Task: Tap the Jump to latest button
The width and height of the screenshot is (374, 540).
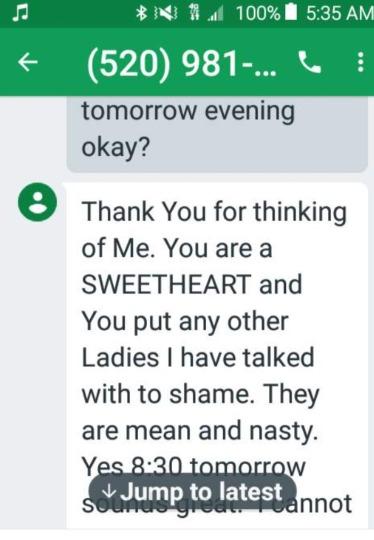Action: (x=193, y=491)
